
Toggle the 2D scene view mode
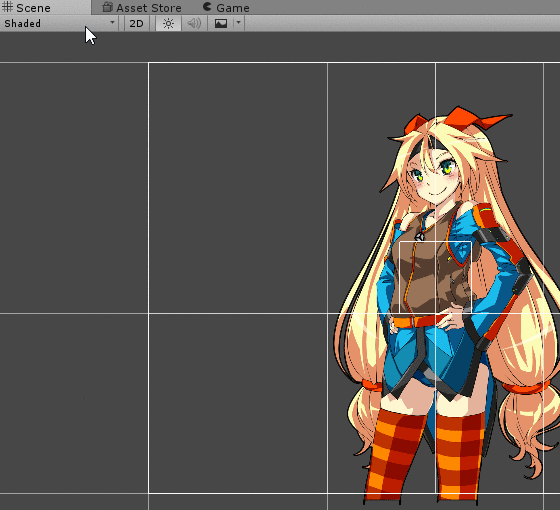tap(136, 24)
